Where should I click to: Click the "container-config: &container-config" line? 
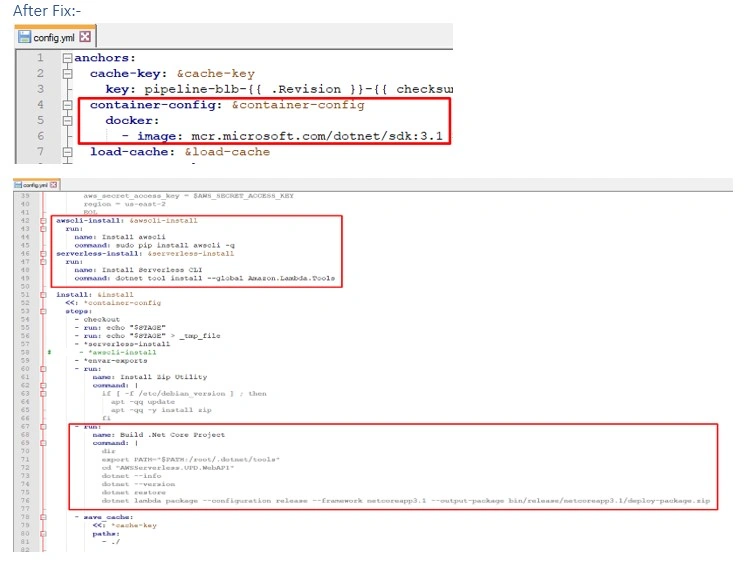[x=227, y=105]
